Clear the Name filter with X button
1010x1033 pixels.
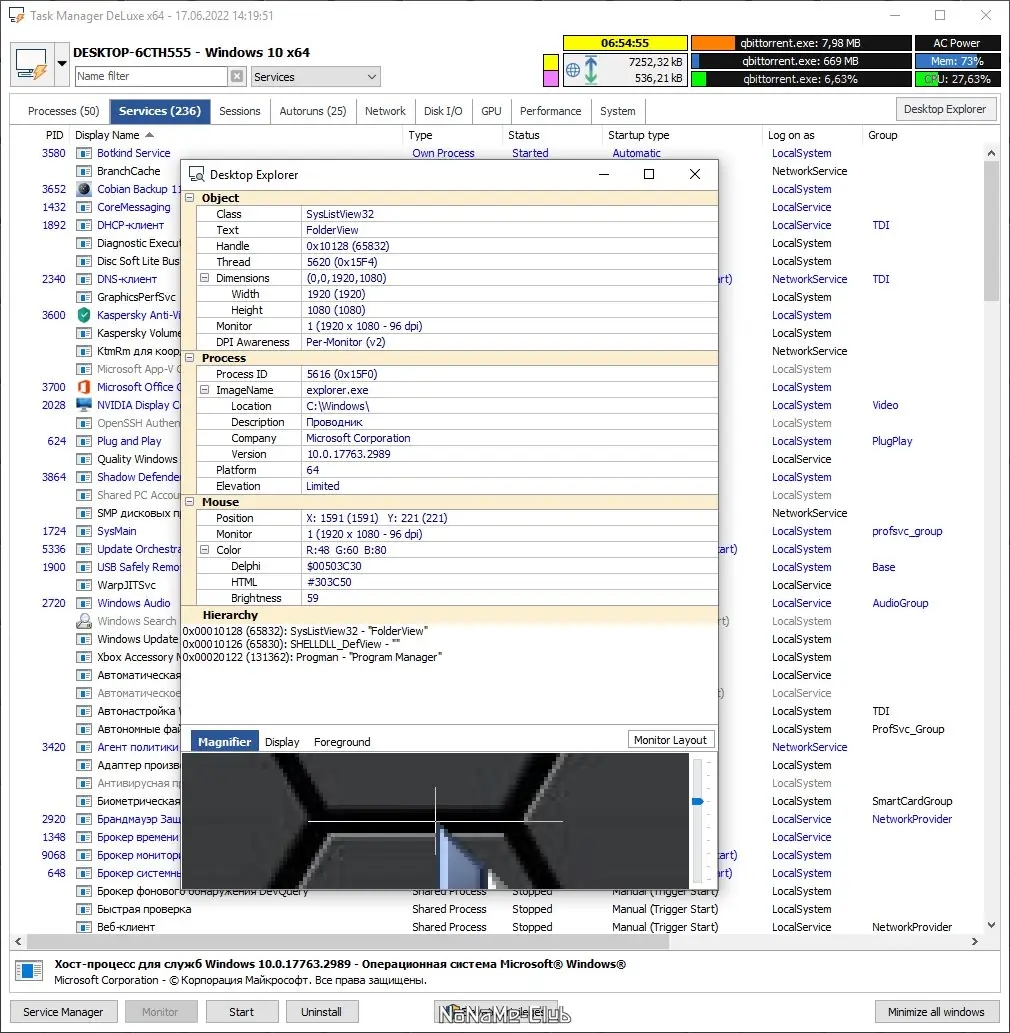point(237,76)
